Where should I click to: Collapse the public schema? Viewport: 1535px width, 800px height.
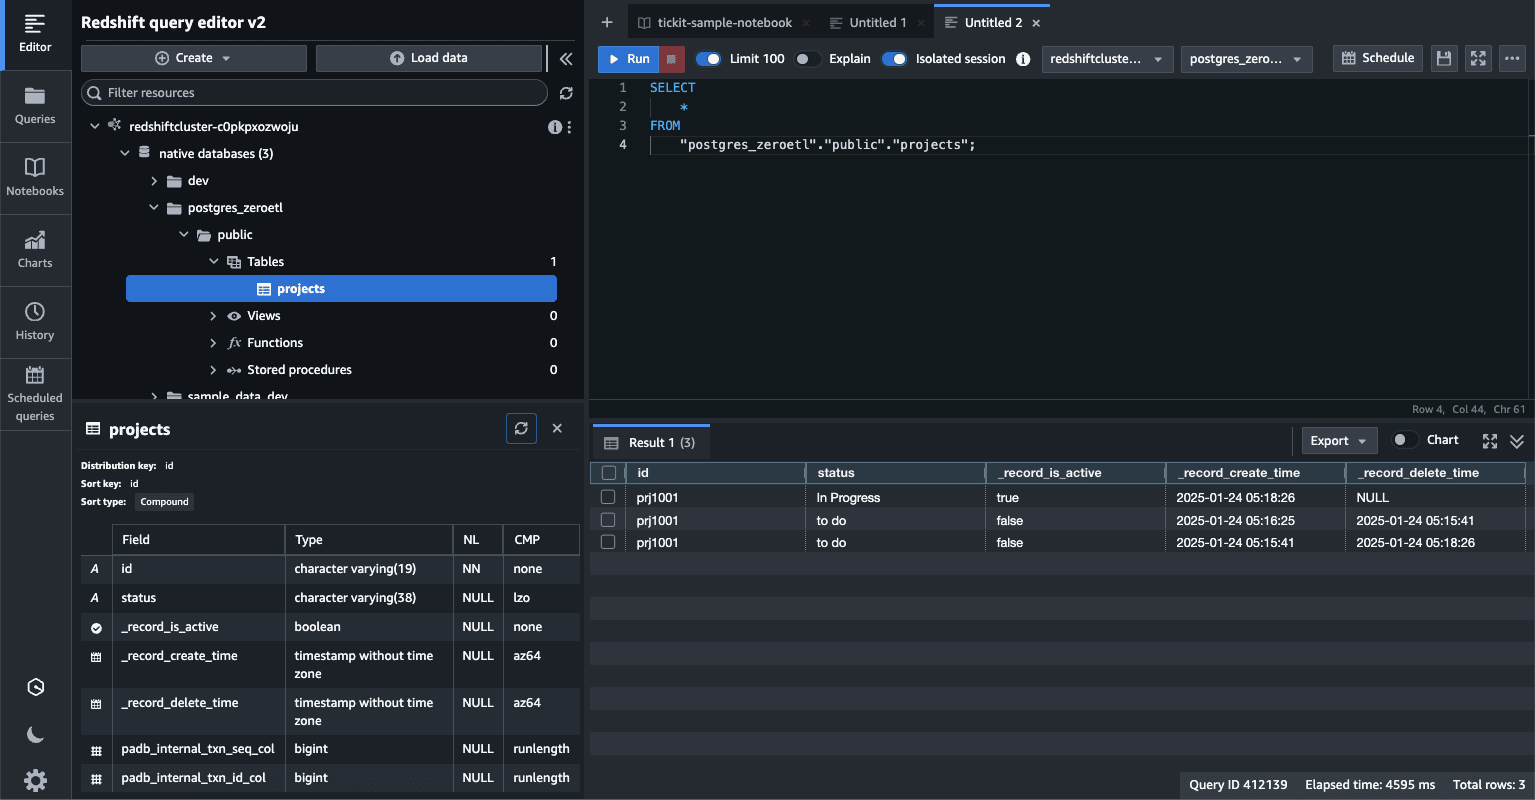point(183,235)
